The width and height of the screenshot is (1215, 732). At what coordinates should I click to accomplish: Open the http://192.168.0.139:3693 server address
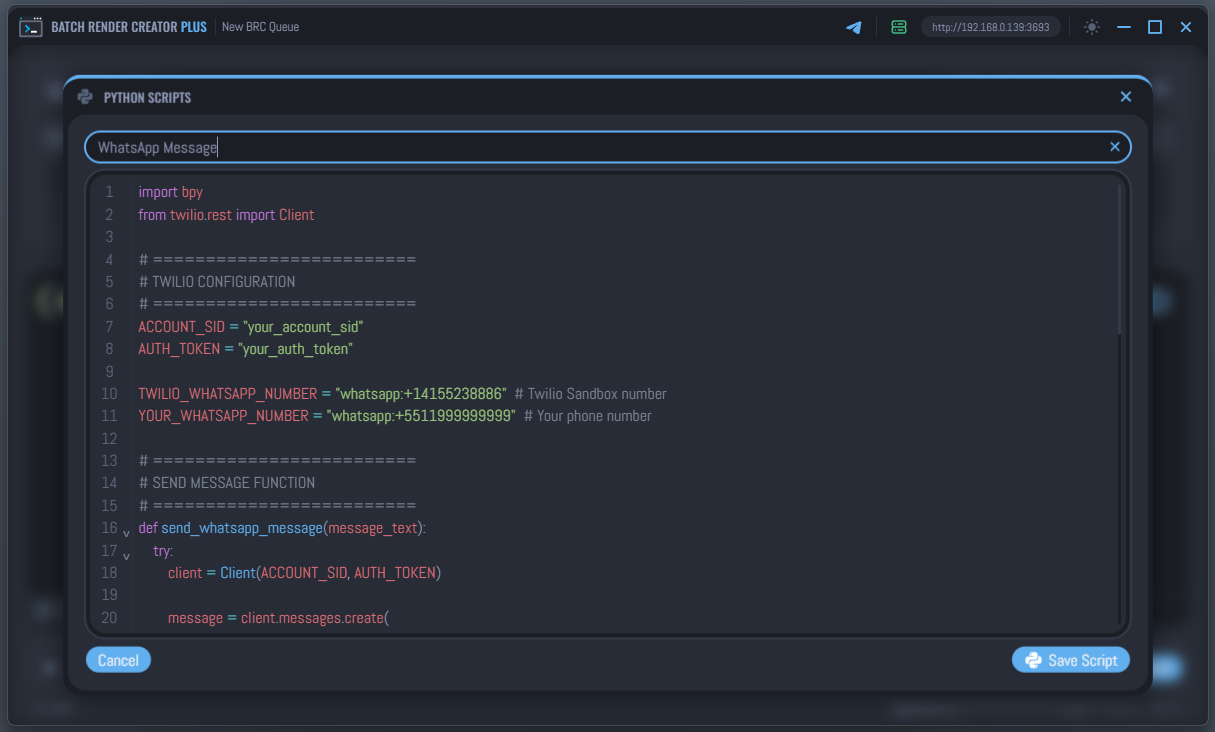point(990,27)
